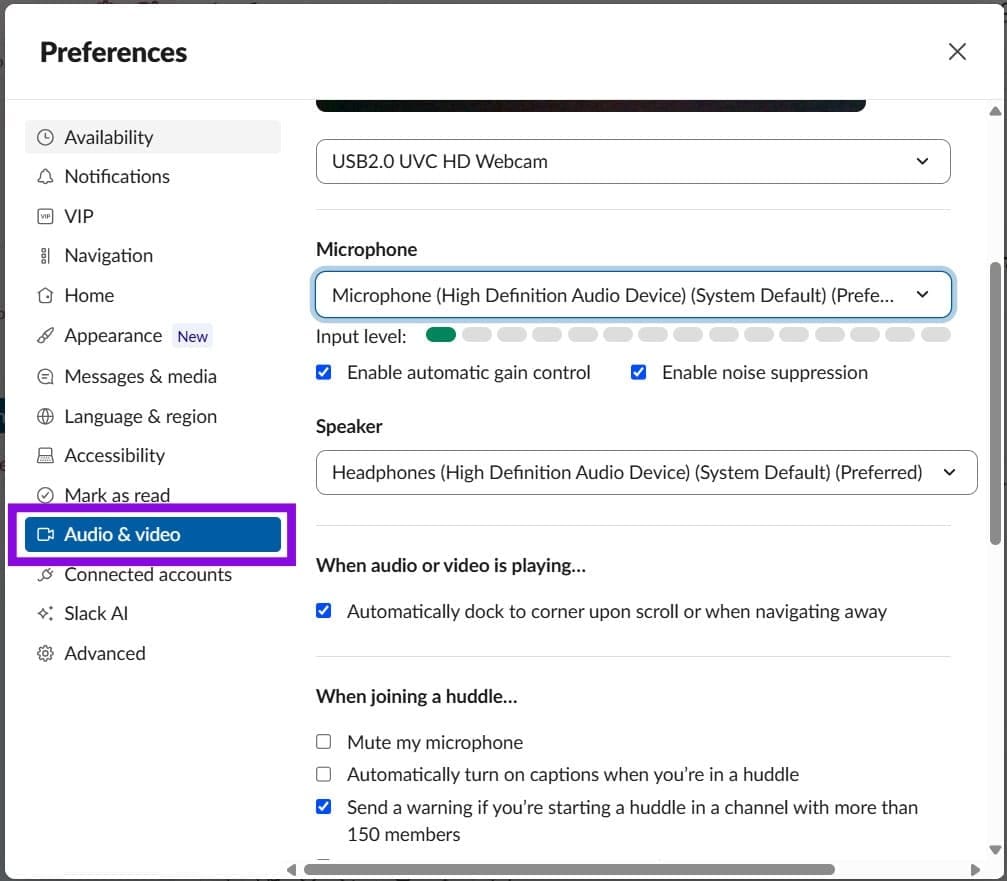This screenshot has width=1007, height=881.
Task: Click the globe icon beside Language & region
Action: tap(45, 416)
